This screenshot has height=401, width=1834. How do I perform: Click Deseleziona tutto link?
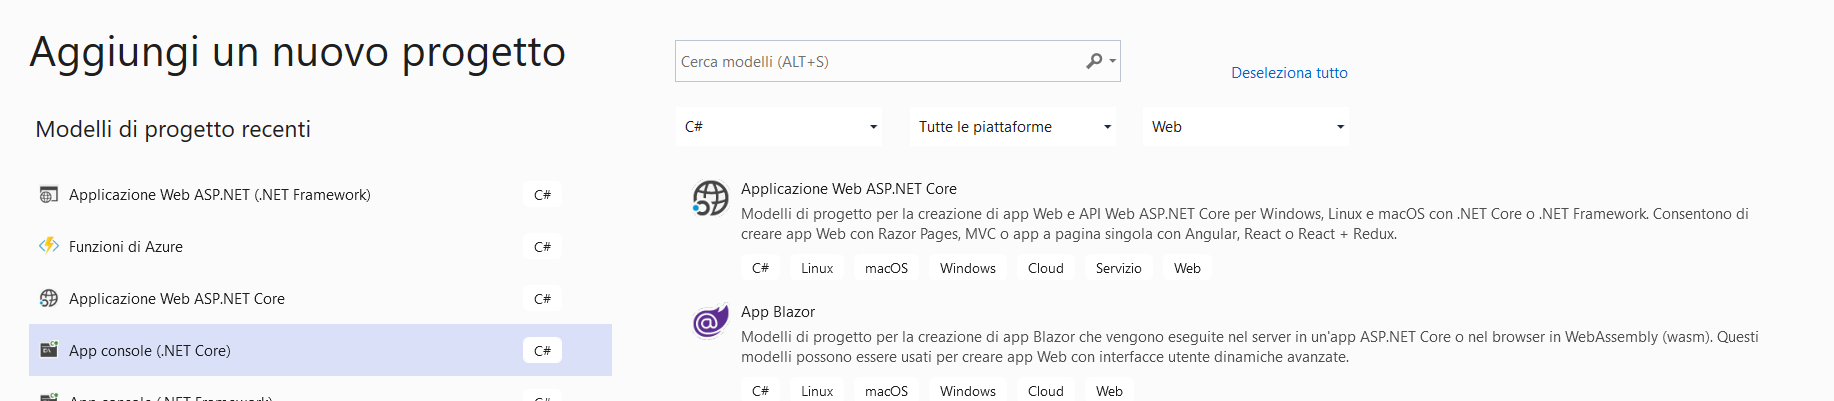(x=1289, y=73)
